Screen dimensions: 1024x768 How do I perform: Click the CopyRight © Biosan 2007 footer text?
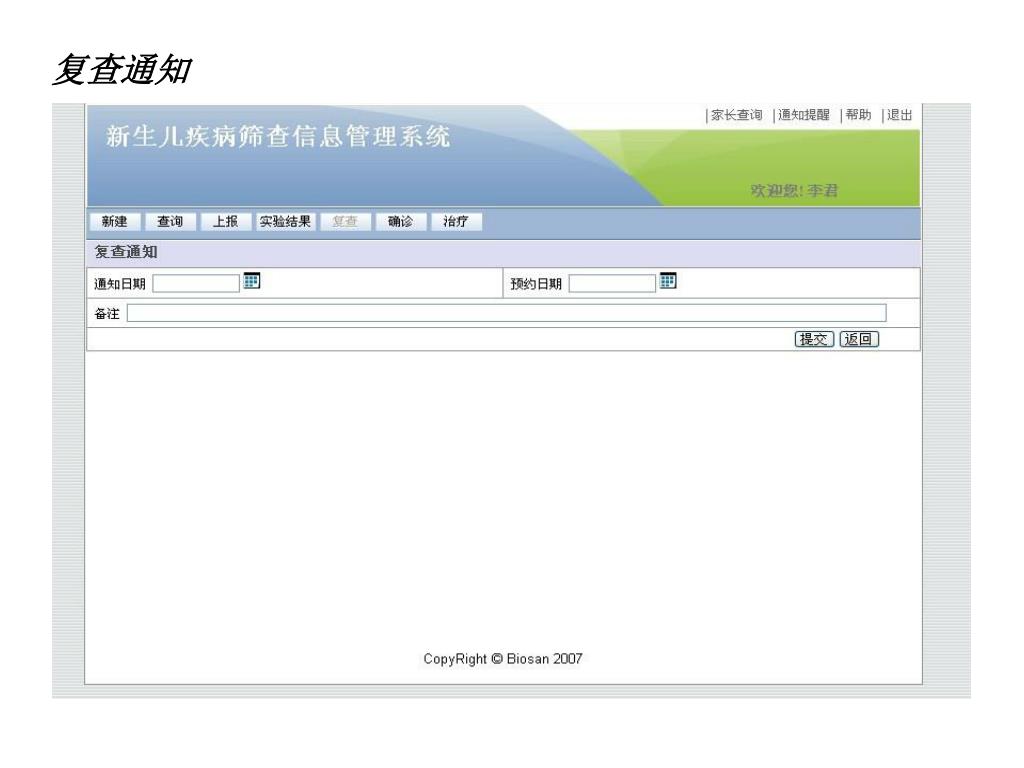[x=502, y=659]
